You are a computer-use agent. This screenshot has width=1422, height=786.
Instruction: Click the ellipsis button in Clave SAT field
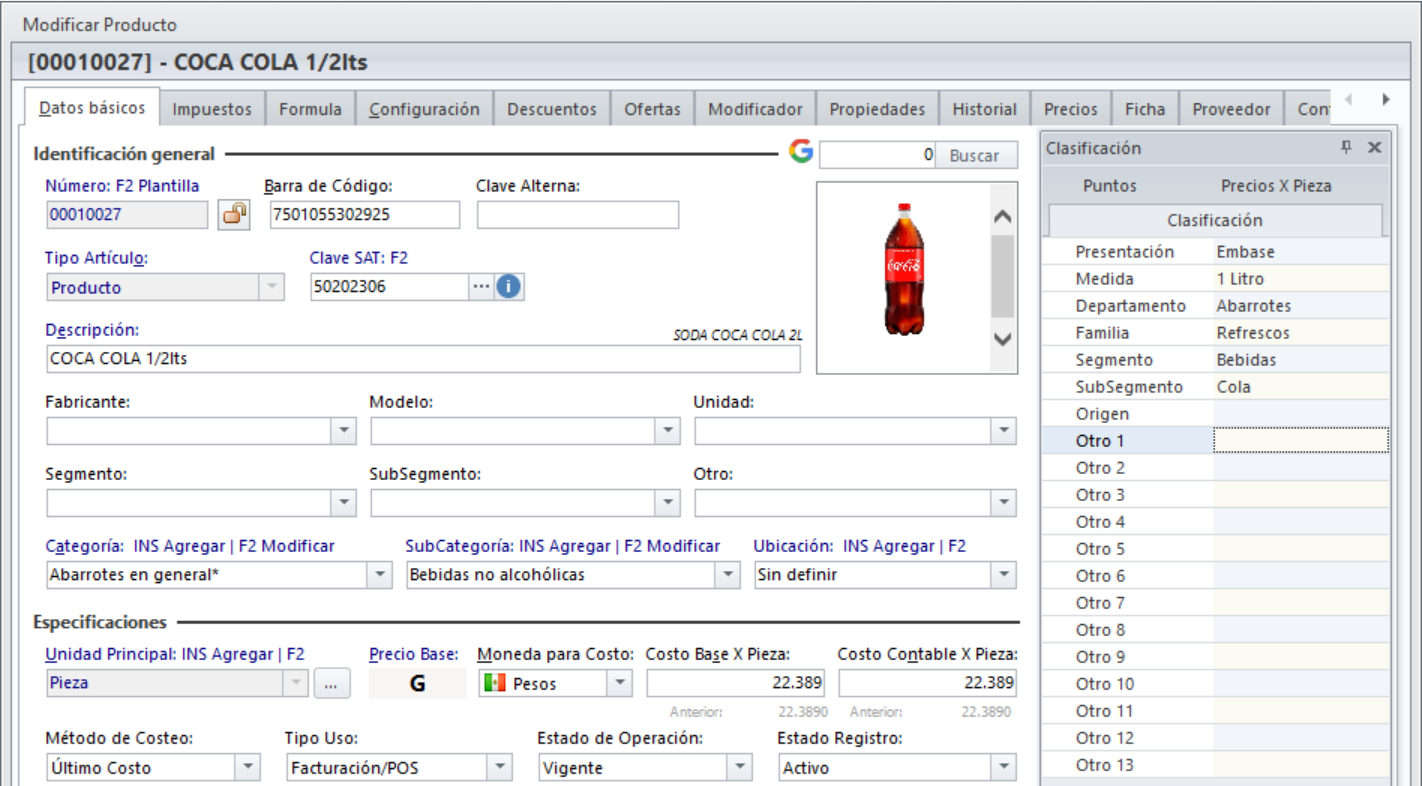tap(481, 287)
